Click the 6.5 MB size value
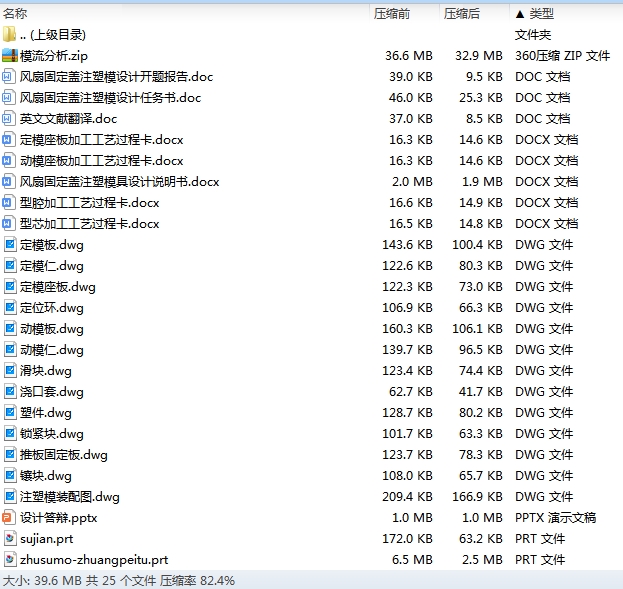This screenshot has height=589, width=623. pyautogui.click(x=412, y=560)
